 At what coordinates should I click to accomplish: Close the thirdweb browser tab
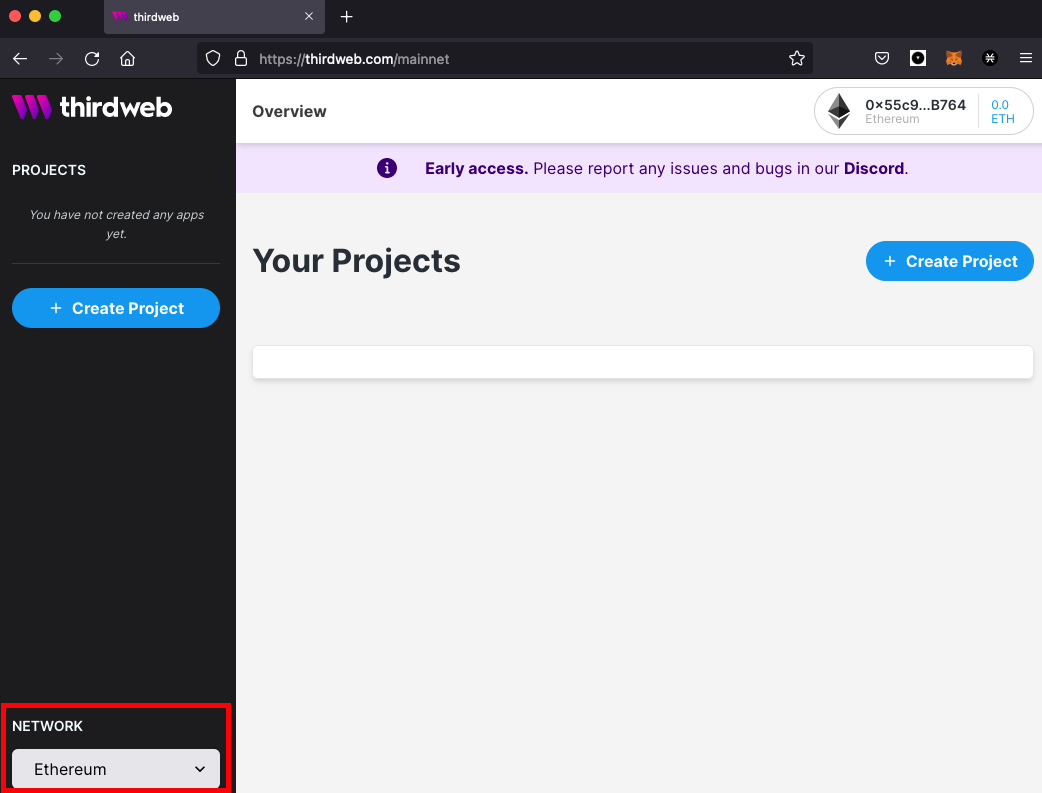(309, 16)
